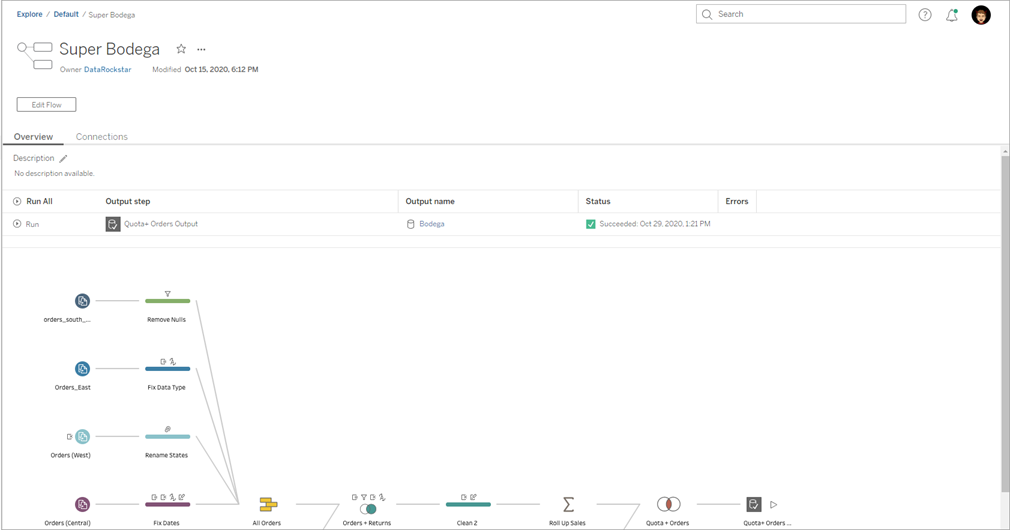The height and width of the screenshot is (530, 1010).
Task: Click the Quota + Orders join icon
Action: pos(668,505)
